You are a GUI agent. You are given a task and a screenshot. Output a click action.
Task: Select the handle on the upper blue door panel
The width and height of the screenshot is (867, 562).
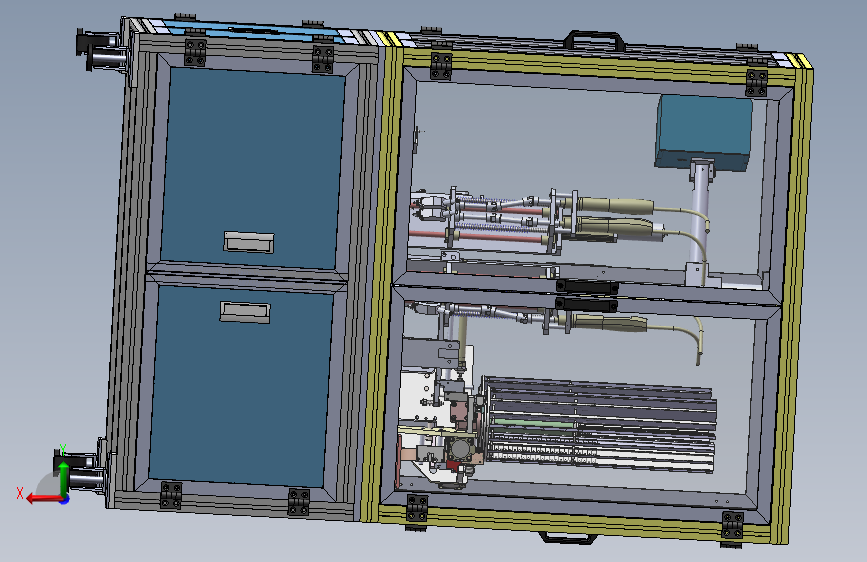[x=249, y=242]
